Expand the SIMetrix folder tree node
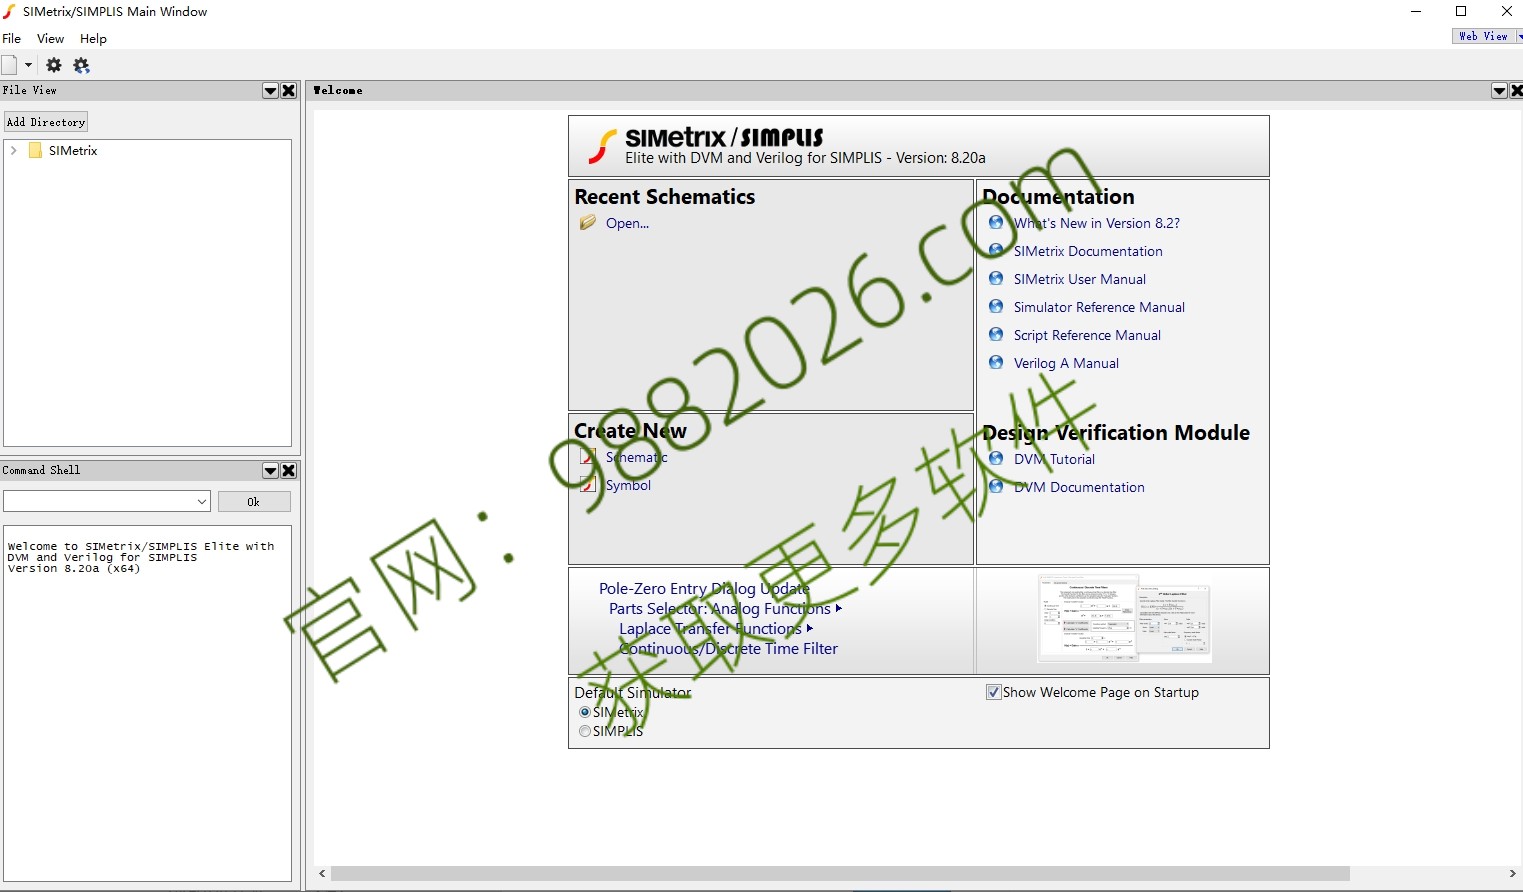1523x892 pixels. point(14,150)
